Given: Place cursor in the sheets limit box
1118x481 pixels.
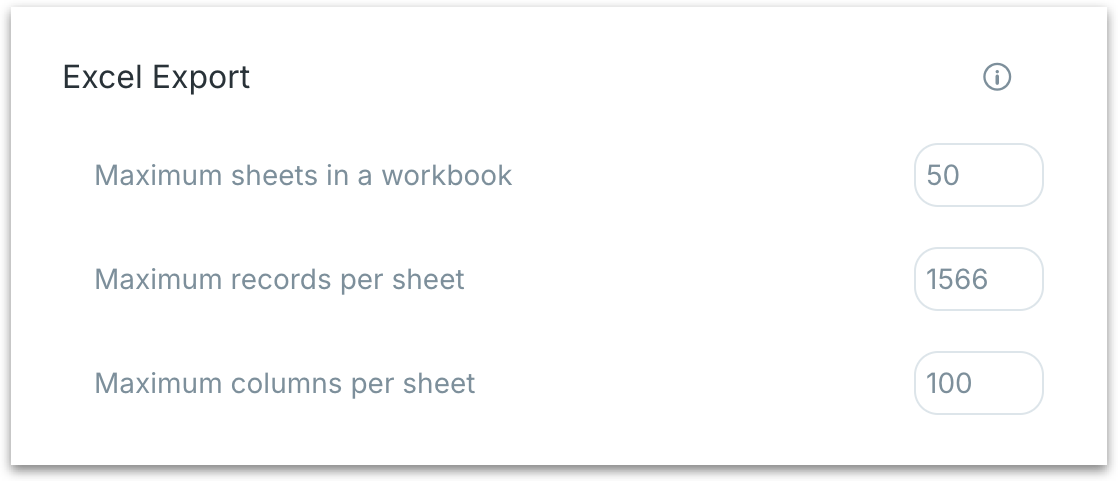Looking at the screenshot, I should 978,175.
